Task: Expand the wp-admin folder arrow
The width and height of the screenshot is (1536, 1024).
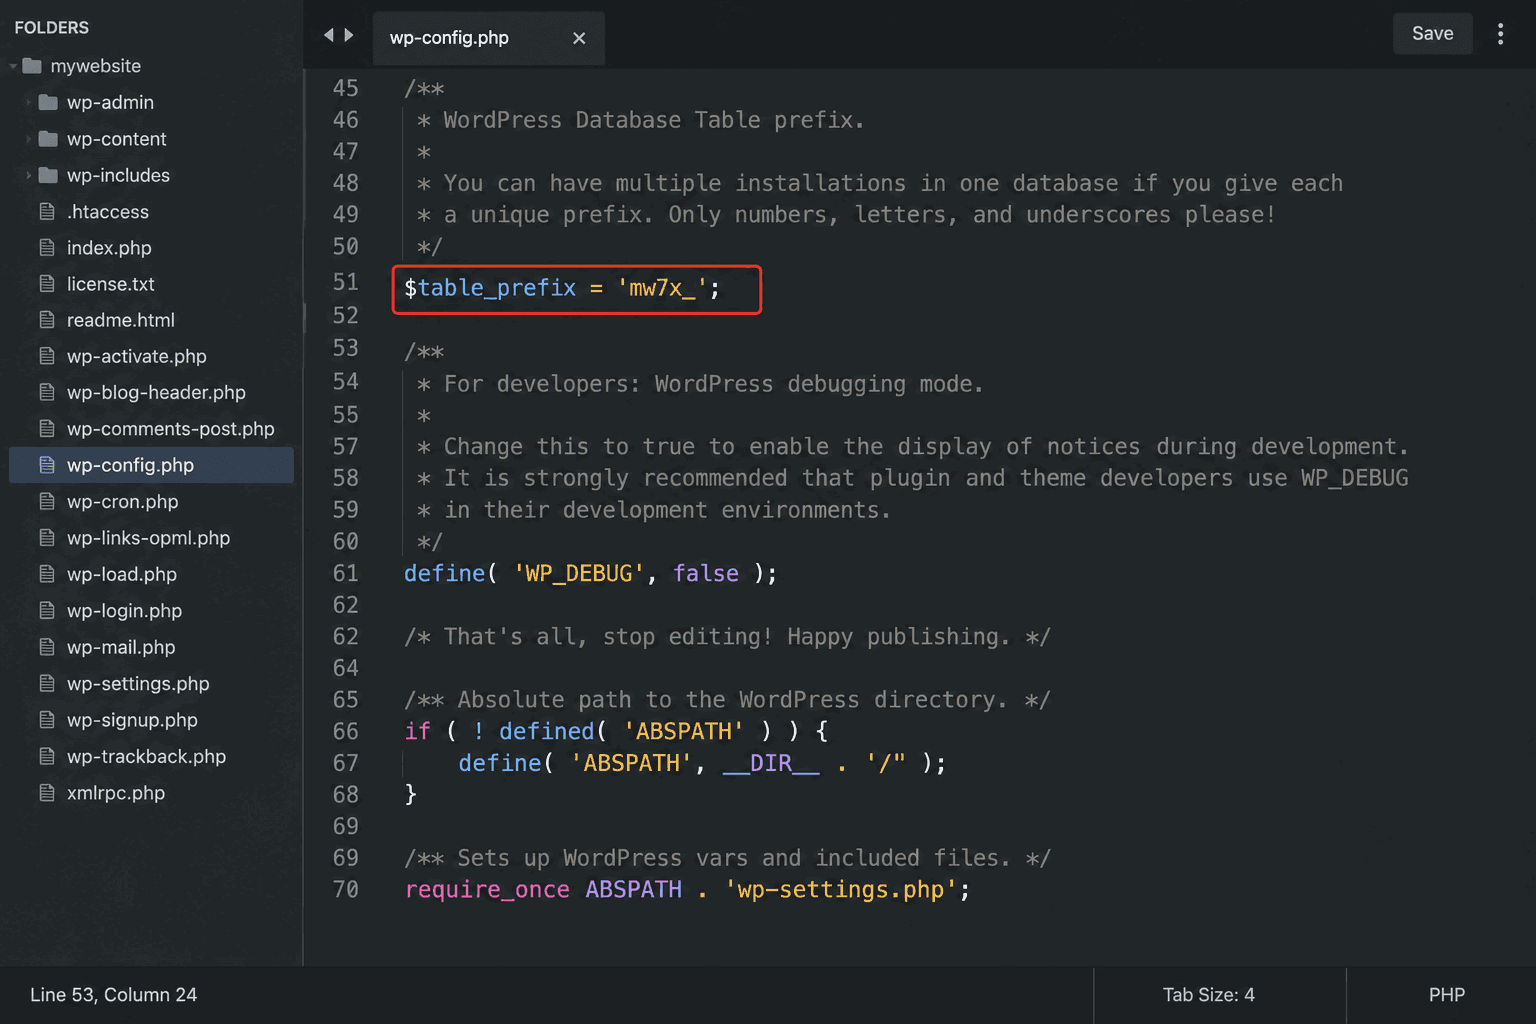Action: pos(28,102)
